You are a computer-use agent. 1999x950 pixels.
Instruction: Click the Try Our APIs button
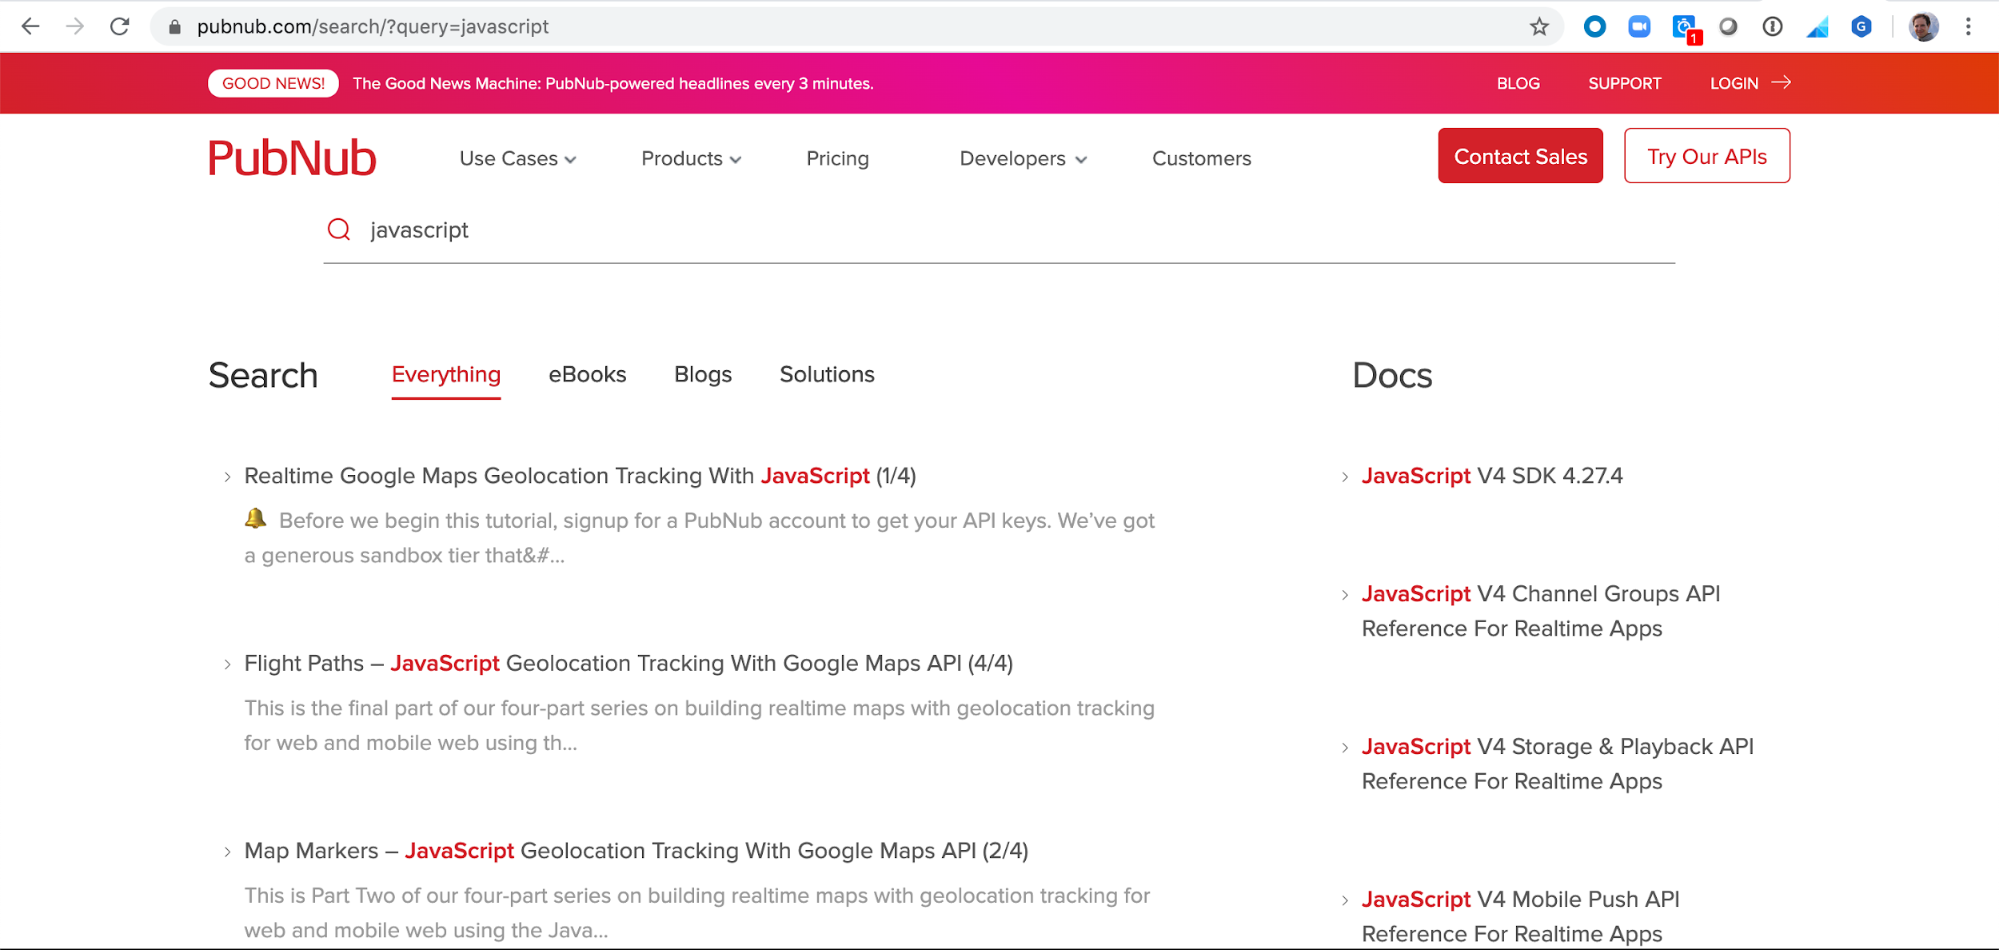click(1707, 156)
